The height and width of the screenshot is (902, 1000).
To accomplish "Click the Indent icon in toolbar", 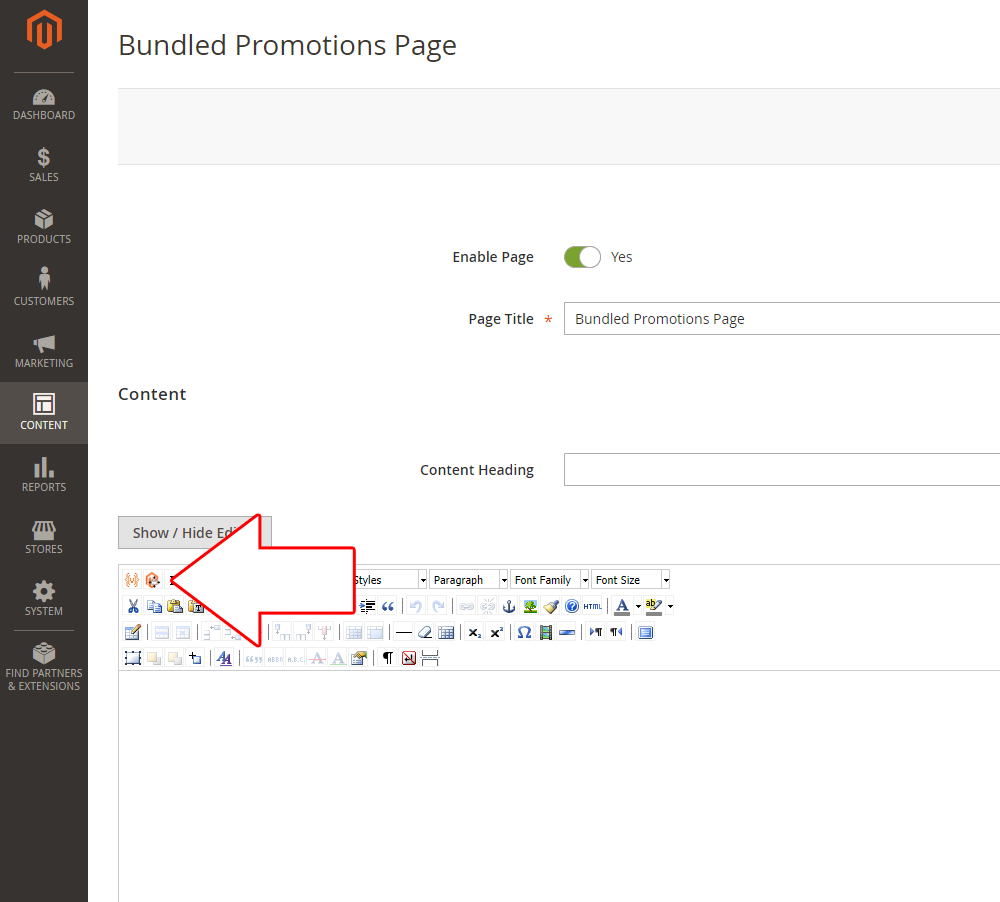I will point(367,606).
